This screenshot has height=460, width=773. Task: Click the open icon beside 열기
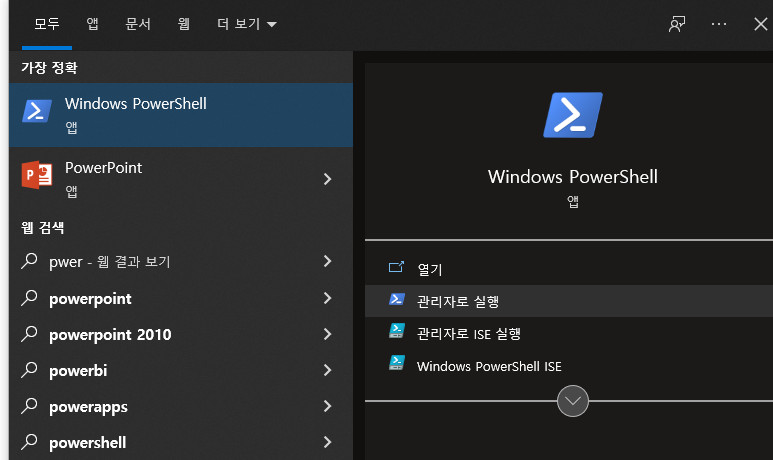coord(396,267)
